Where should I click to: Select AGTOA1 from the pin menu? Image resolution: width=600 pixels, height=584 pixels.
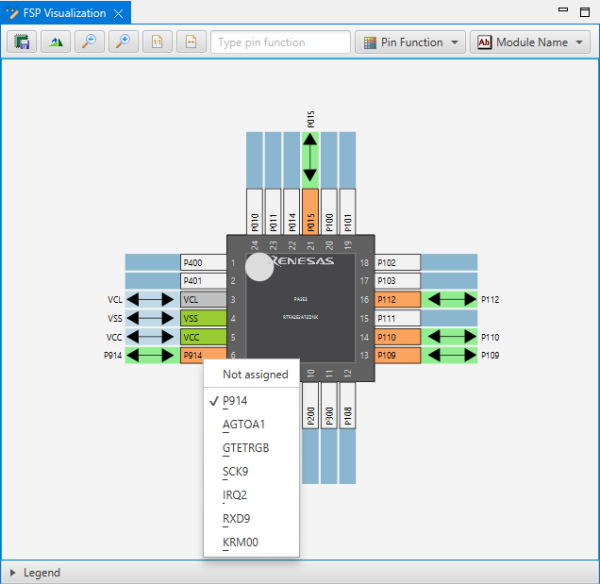[244, 423]
